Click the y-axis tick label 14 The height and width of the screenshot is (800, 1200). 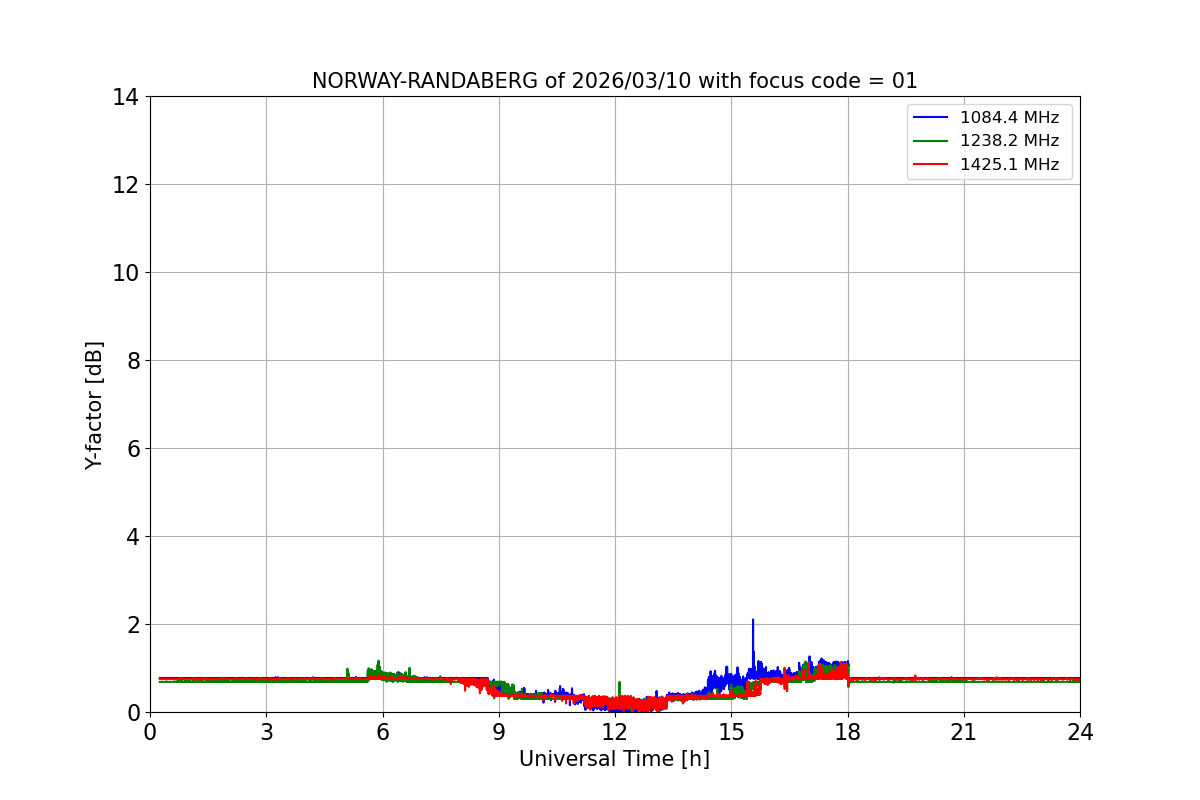pyautogui.click(x=127, y=97)
